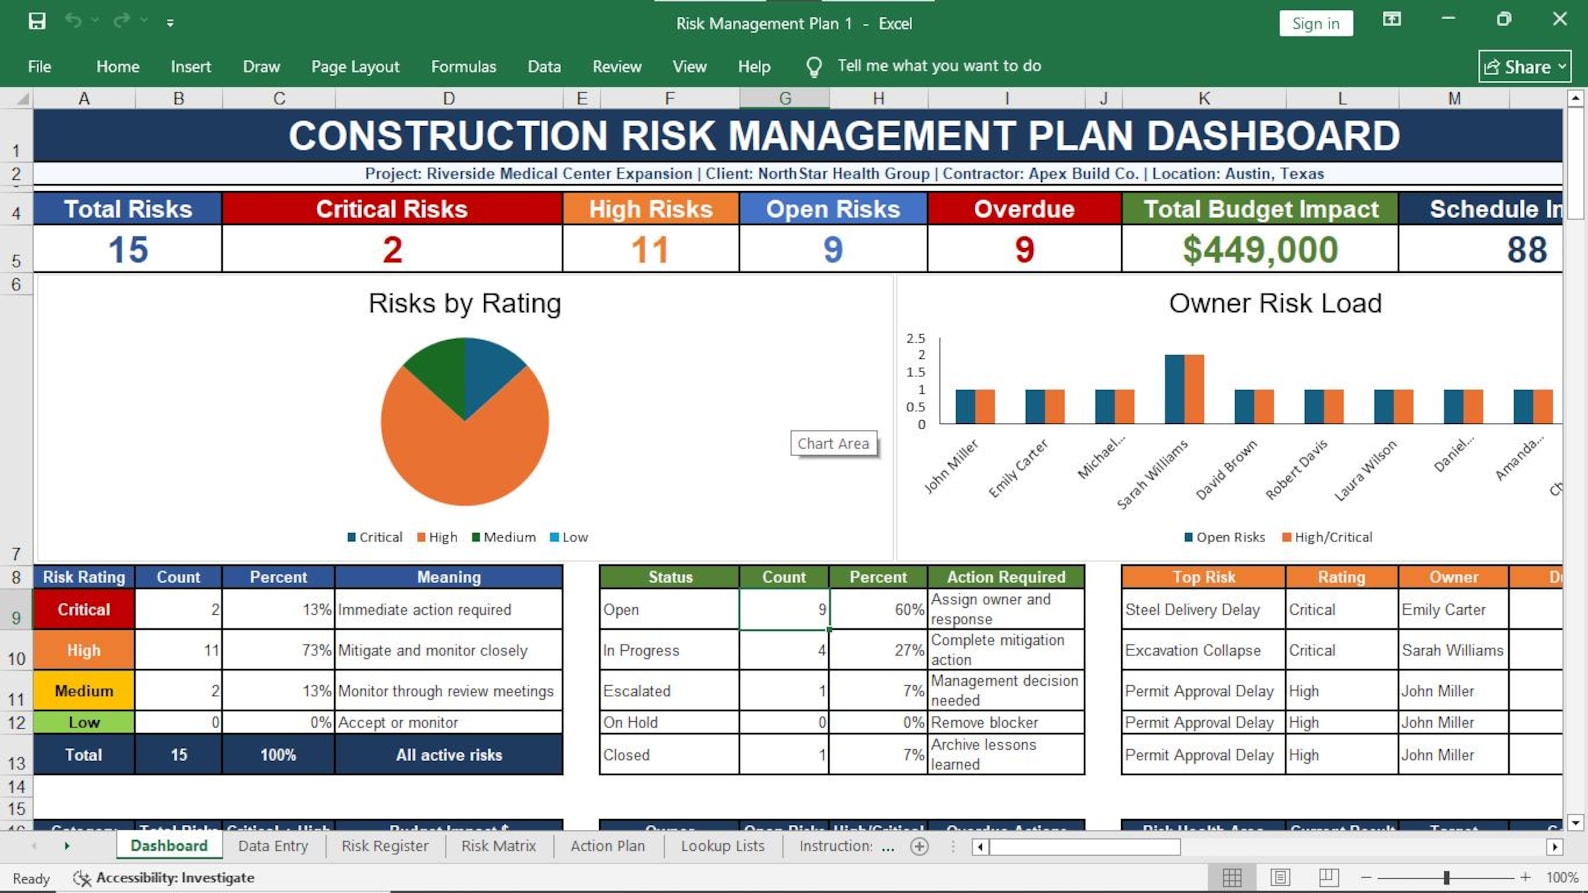1588x893 pixels.
Task: Click the Restore Down window icon
Action: (1504, 20)
